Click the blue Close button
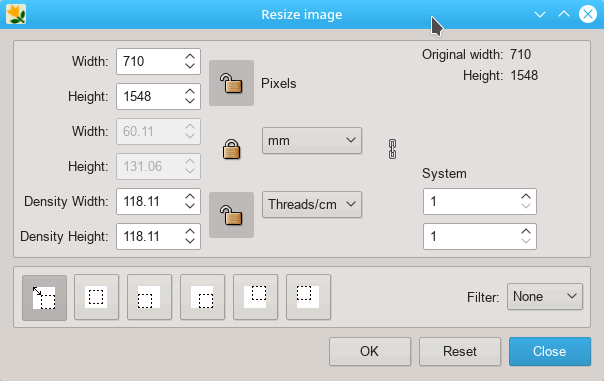The image size is (604, 381). point(550,351)
